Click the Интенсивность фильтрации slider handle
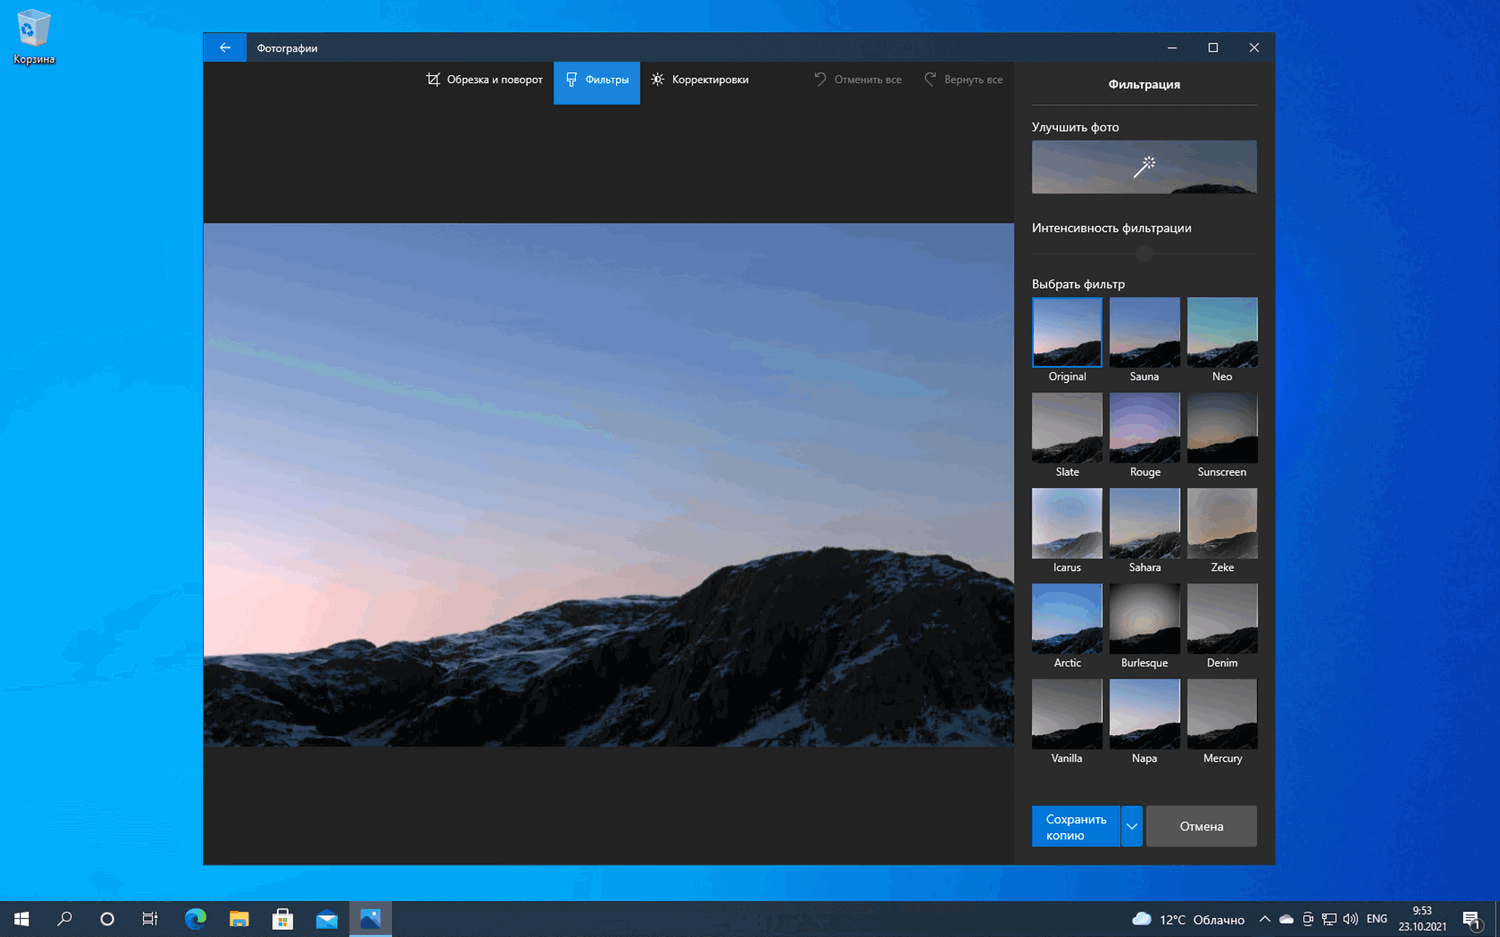The image size is (1500, 937). click(x=1144, y=254)
